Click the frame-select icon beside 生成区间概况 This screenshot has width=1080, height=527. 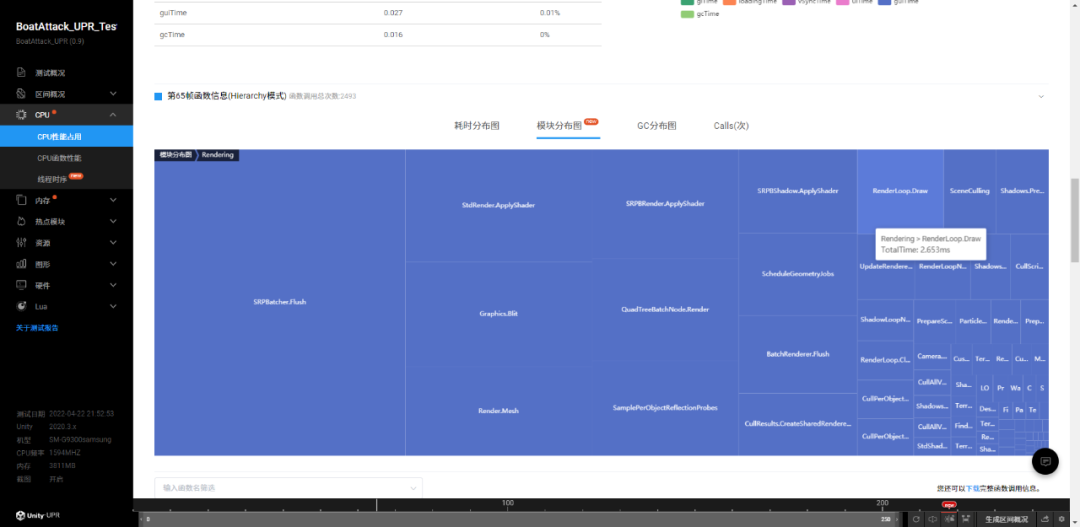(x=966, y=519)
